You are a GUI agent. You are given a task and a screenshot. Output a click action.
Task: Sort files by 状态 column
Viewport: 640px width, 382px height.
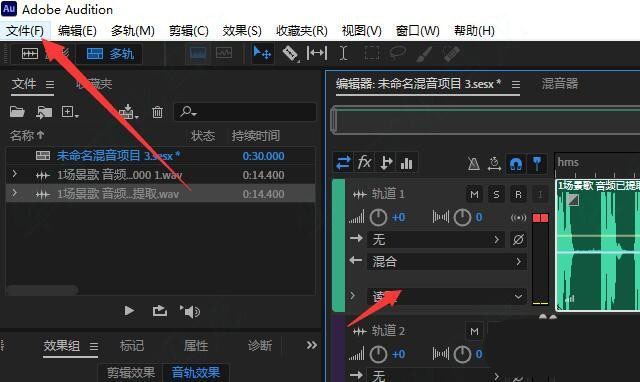tap(203, 135)
